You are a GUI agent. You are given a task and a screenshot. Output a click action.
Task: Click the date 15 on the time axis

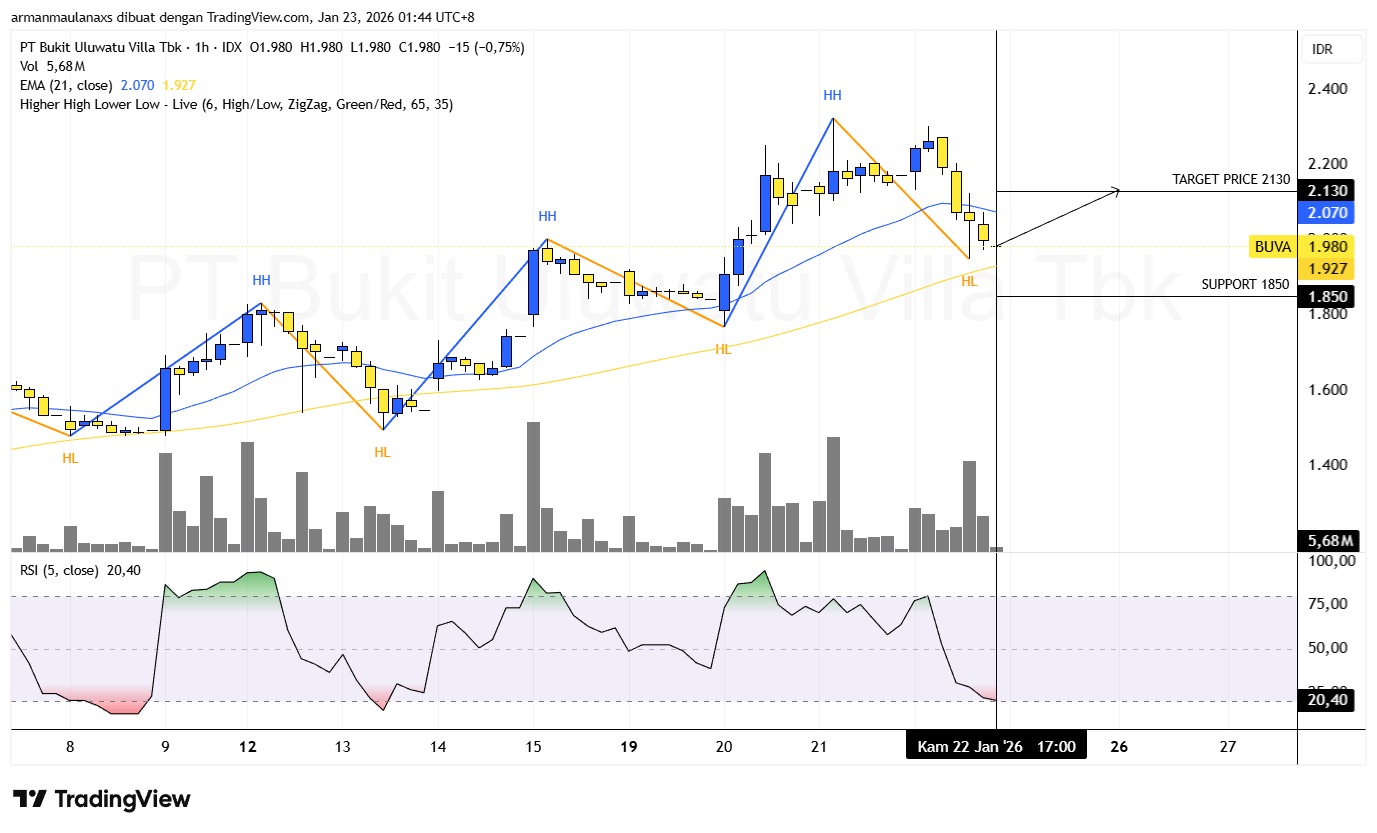tap(533, 746)
